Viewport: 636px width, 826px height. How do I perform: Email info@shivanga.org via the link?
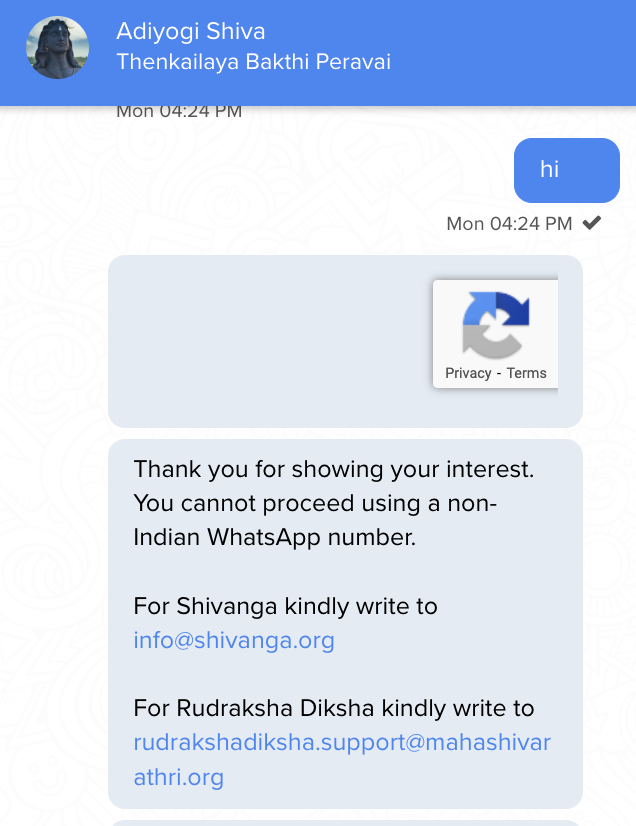(234, 641)
